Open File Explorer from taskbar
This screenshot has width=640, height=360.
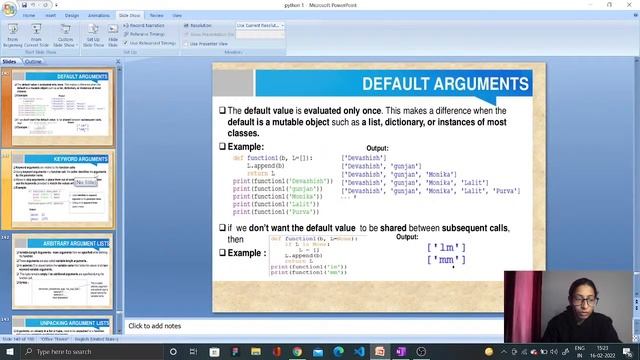coord(256,351)
